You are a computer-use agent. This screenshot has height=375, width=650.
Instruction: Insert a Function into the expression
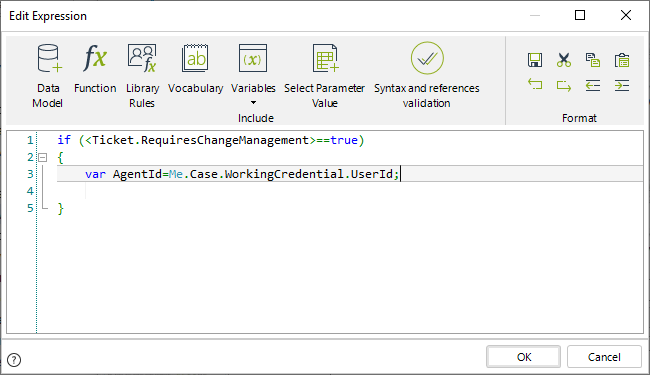[x=95, y=69]
